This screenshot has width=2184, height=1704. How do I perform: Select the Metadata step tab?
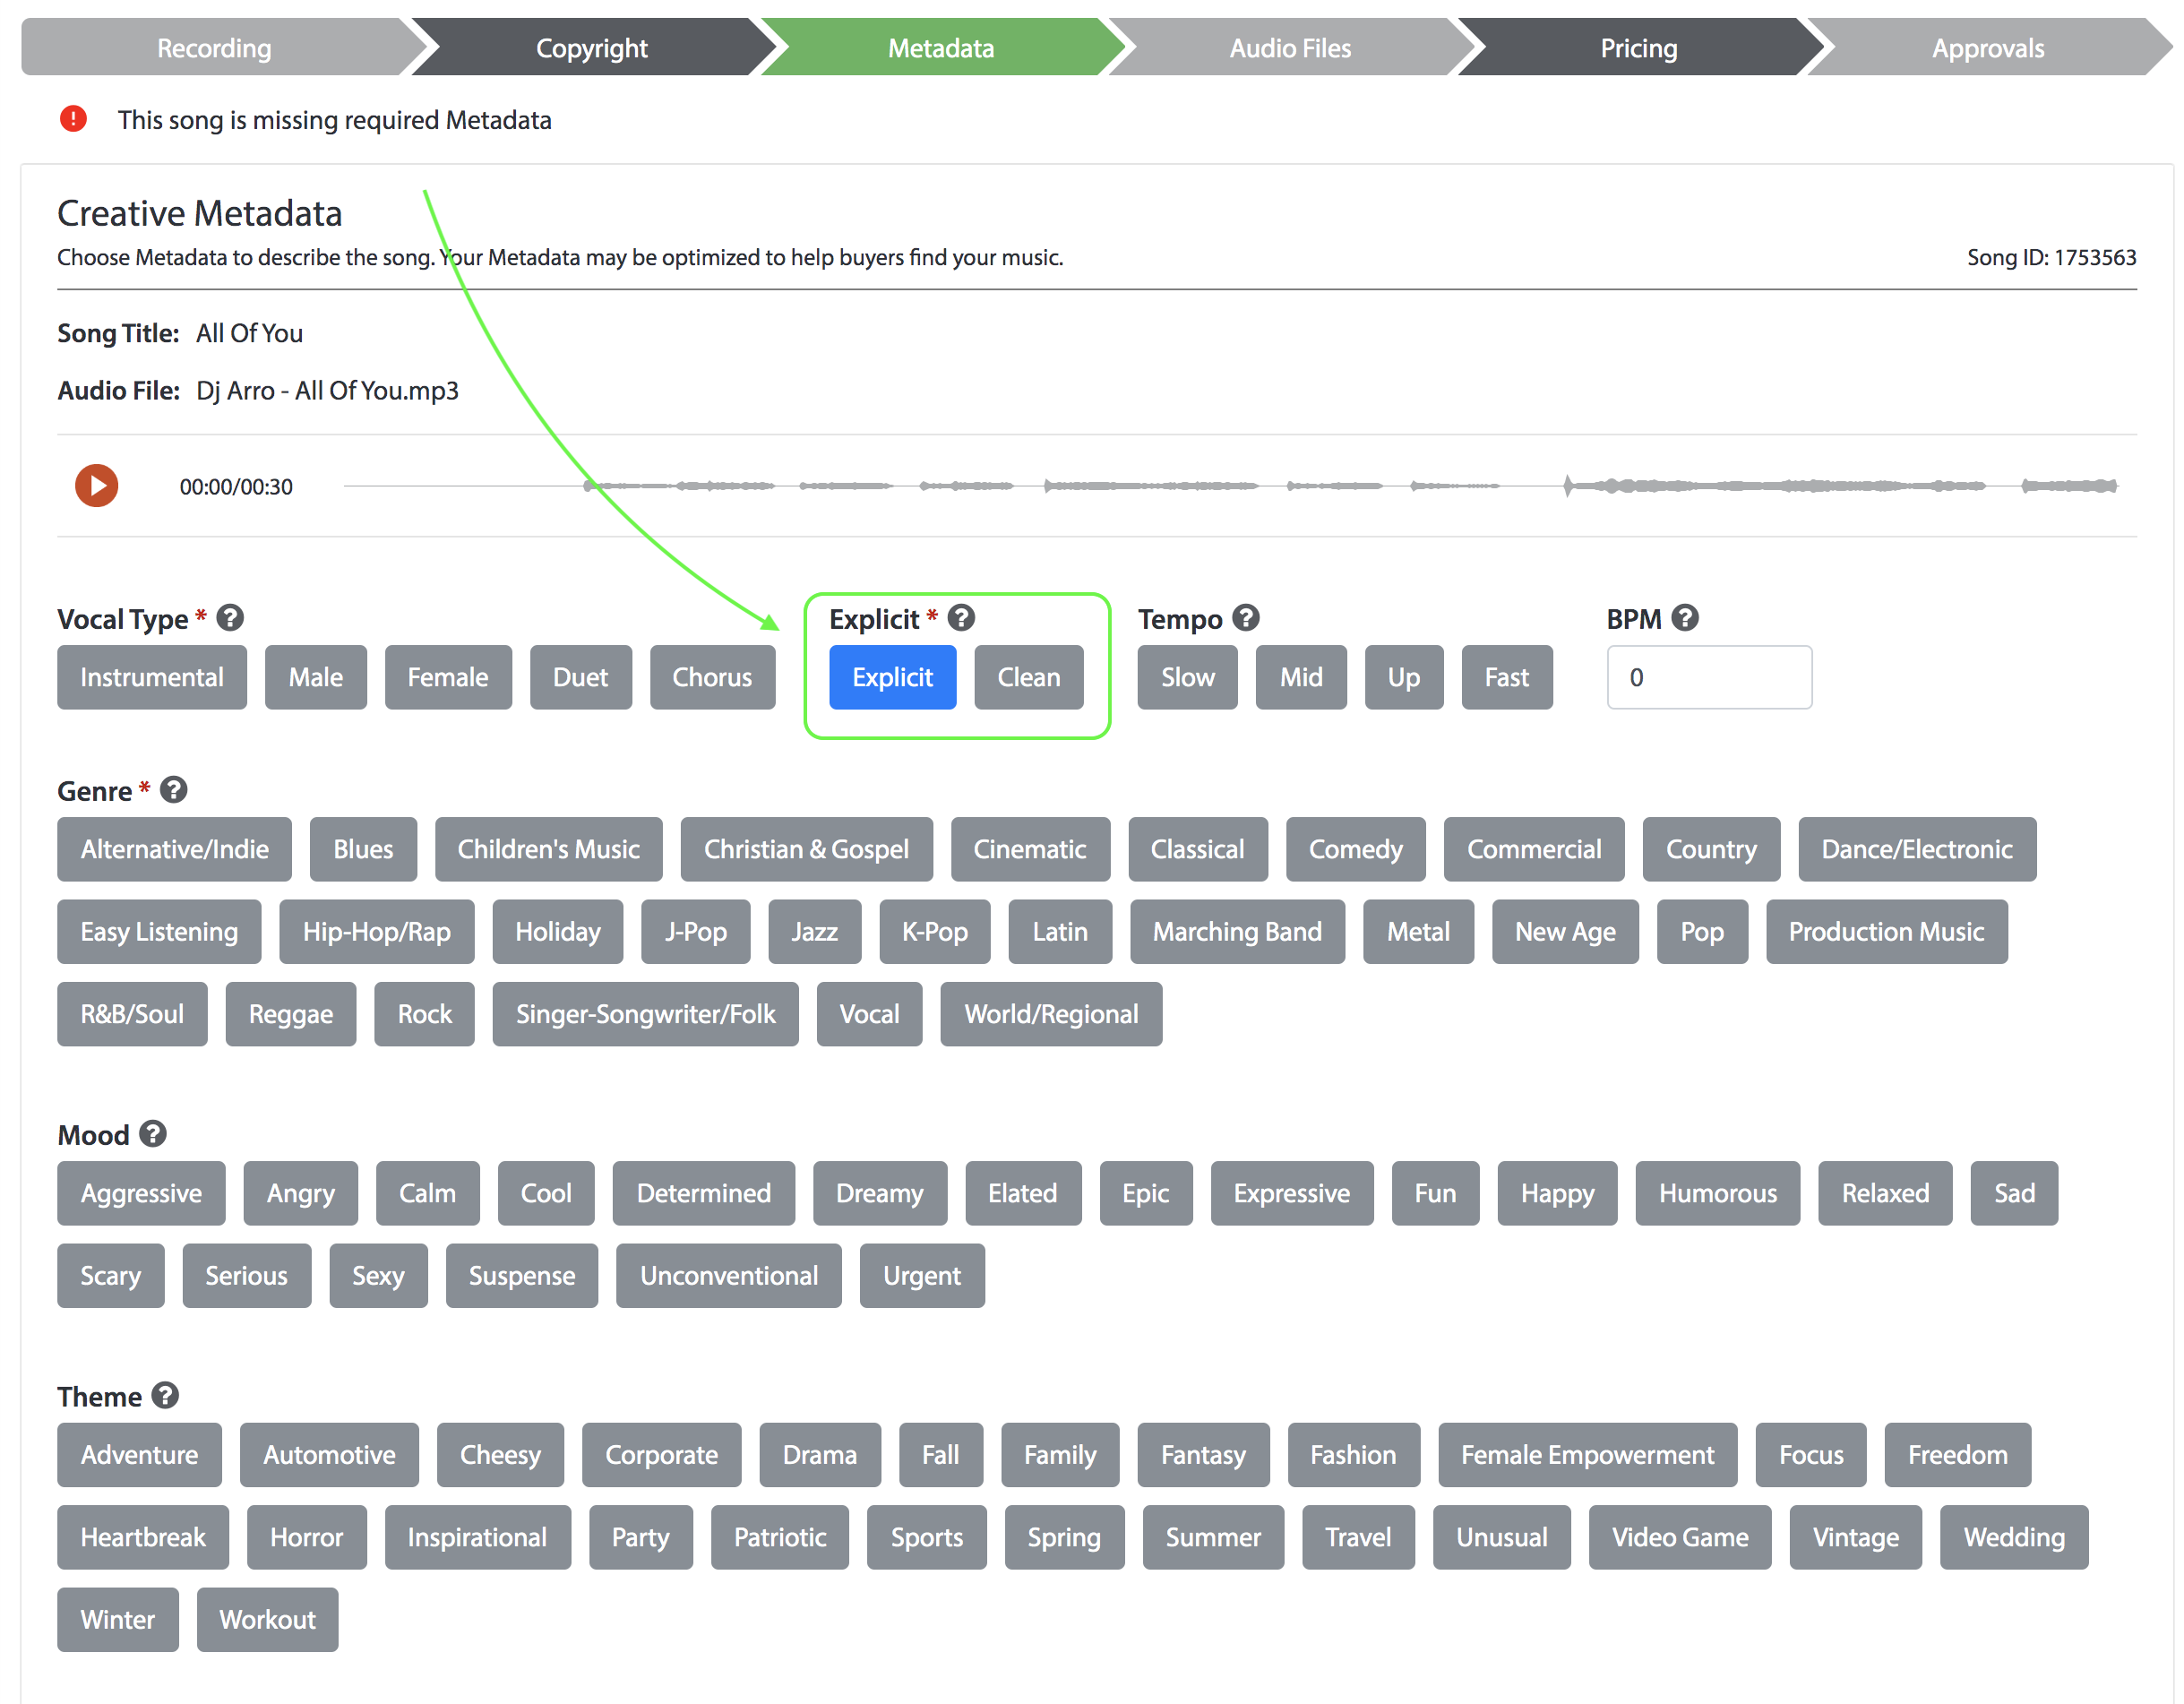[941, 47]
